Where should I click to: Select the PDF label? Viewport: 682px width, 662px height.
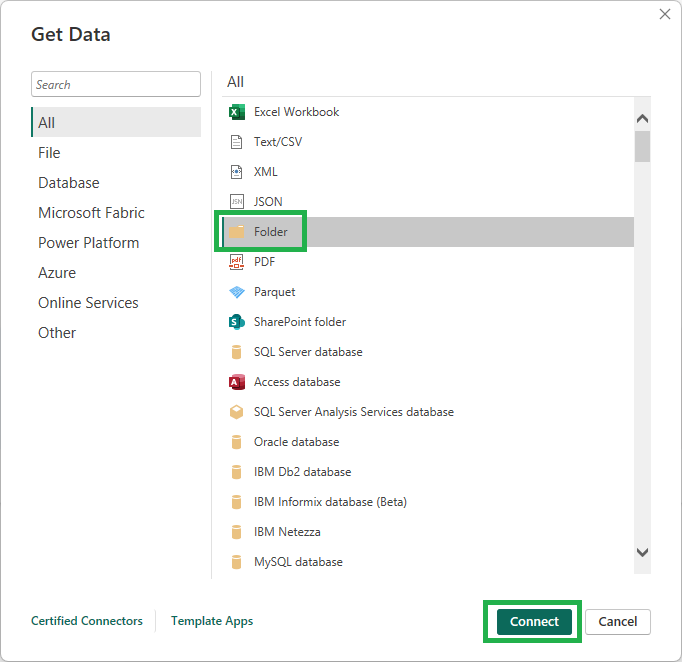264,262
